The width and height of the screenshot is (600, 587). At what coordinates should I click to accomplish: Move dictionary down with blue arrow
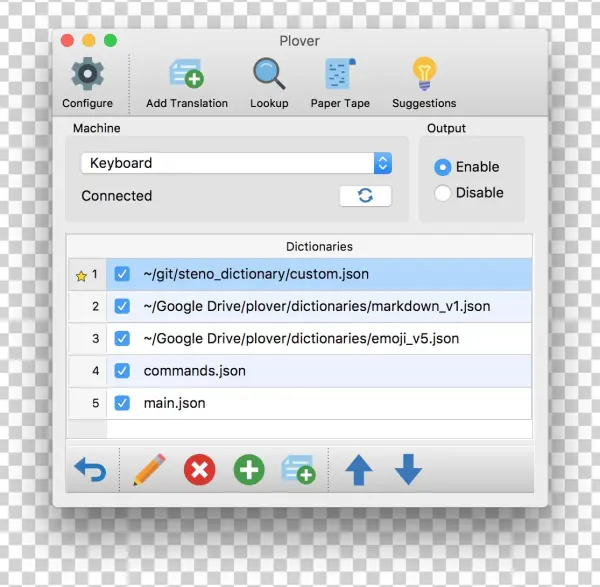[x=408, y=470]
